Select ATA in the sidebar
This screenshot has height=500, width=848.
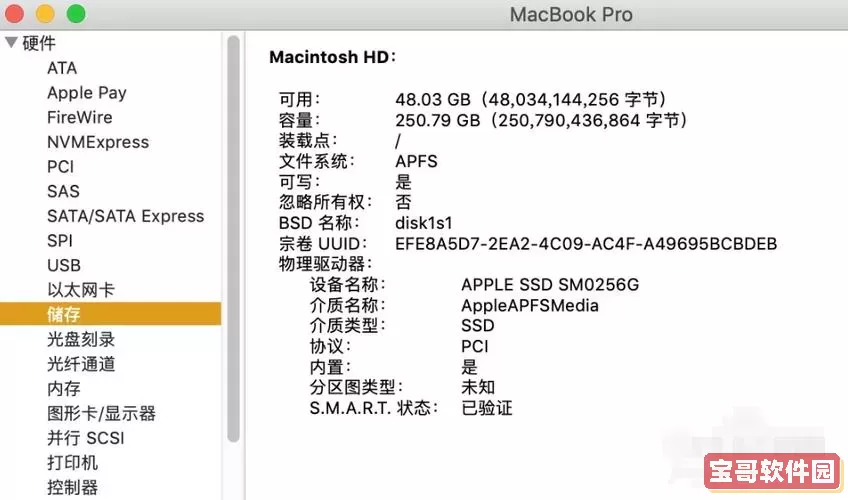click(62, 68)
